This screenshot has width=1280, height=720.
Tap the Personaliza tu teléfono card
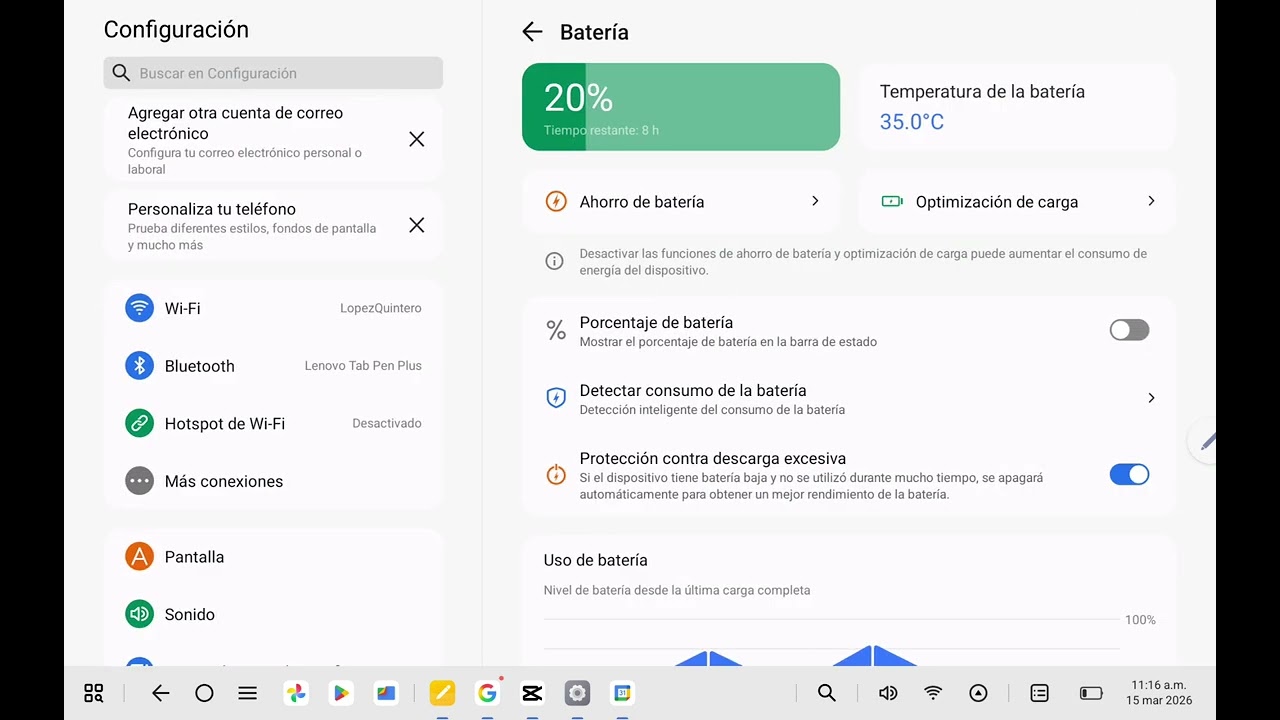click(273, 226)
